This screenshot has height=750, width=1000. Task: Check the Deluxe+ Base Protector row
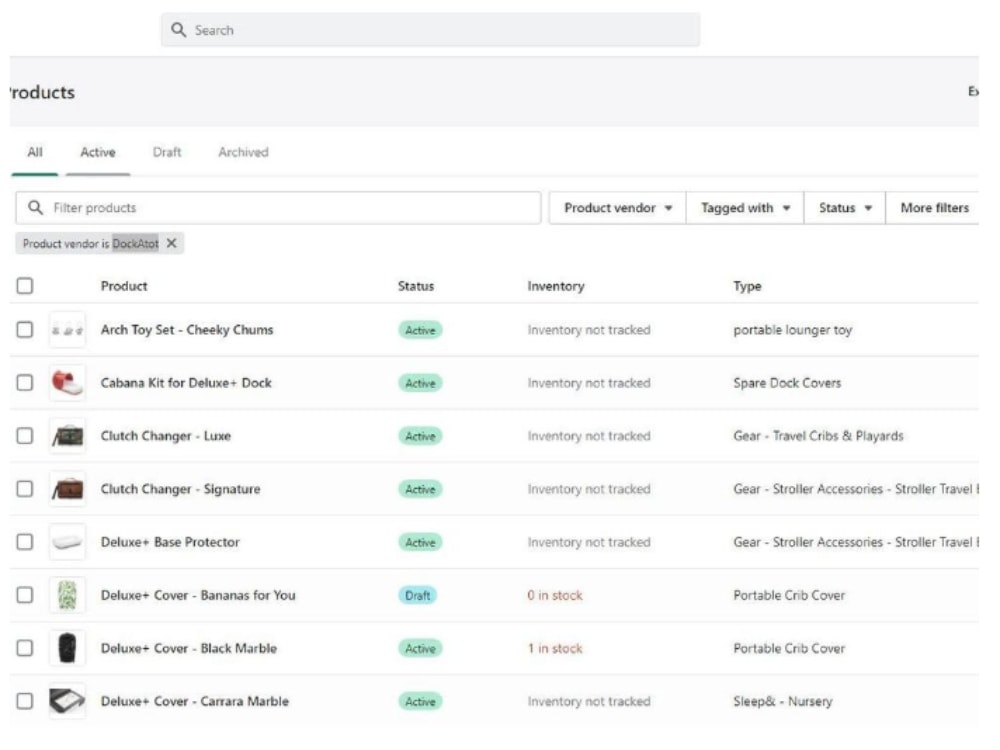click(x=25, y=542)
